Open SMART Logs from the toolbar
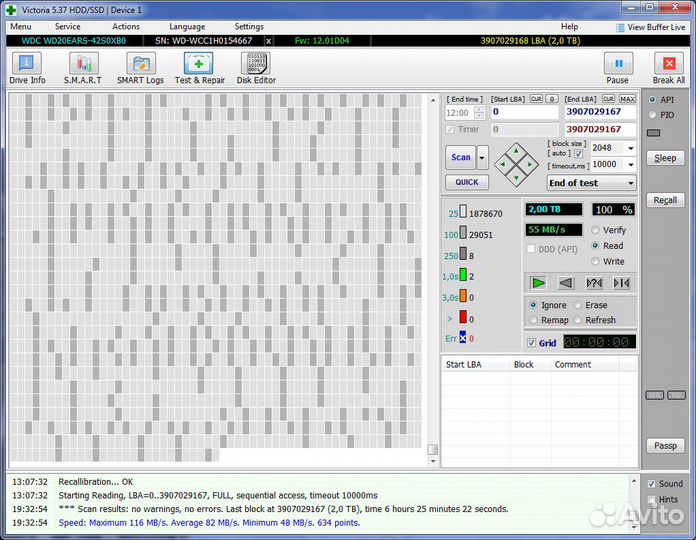The image size is (696, 540). (x=140, y=67)
